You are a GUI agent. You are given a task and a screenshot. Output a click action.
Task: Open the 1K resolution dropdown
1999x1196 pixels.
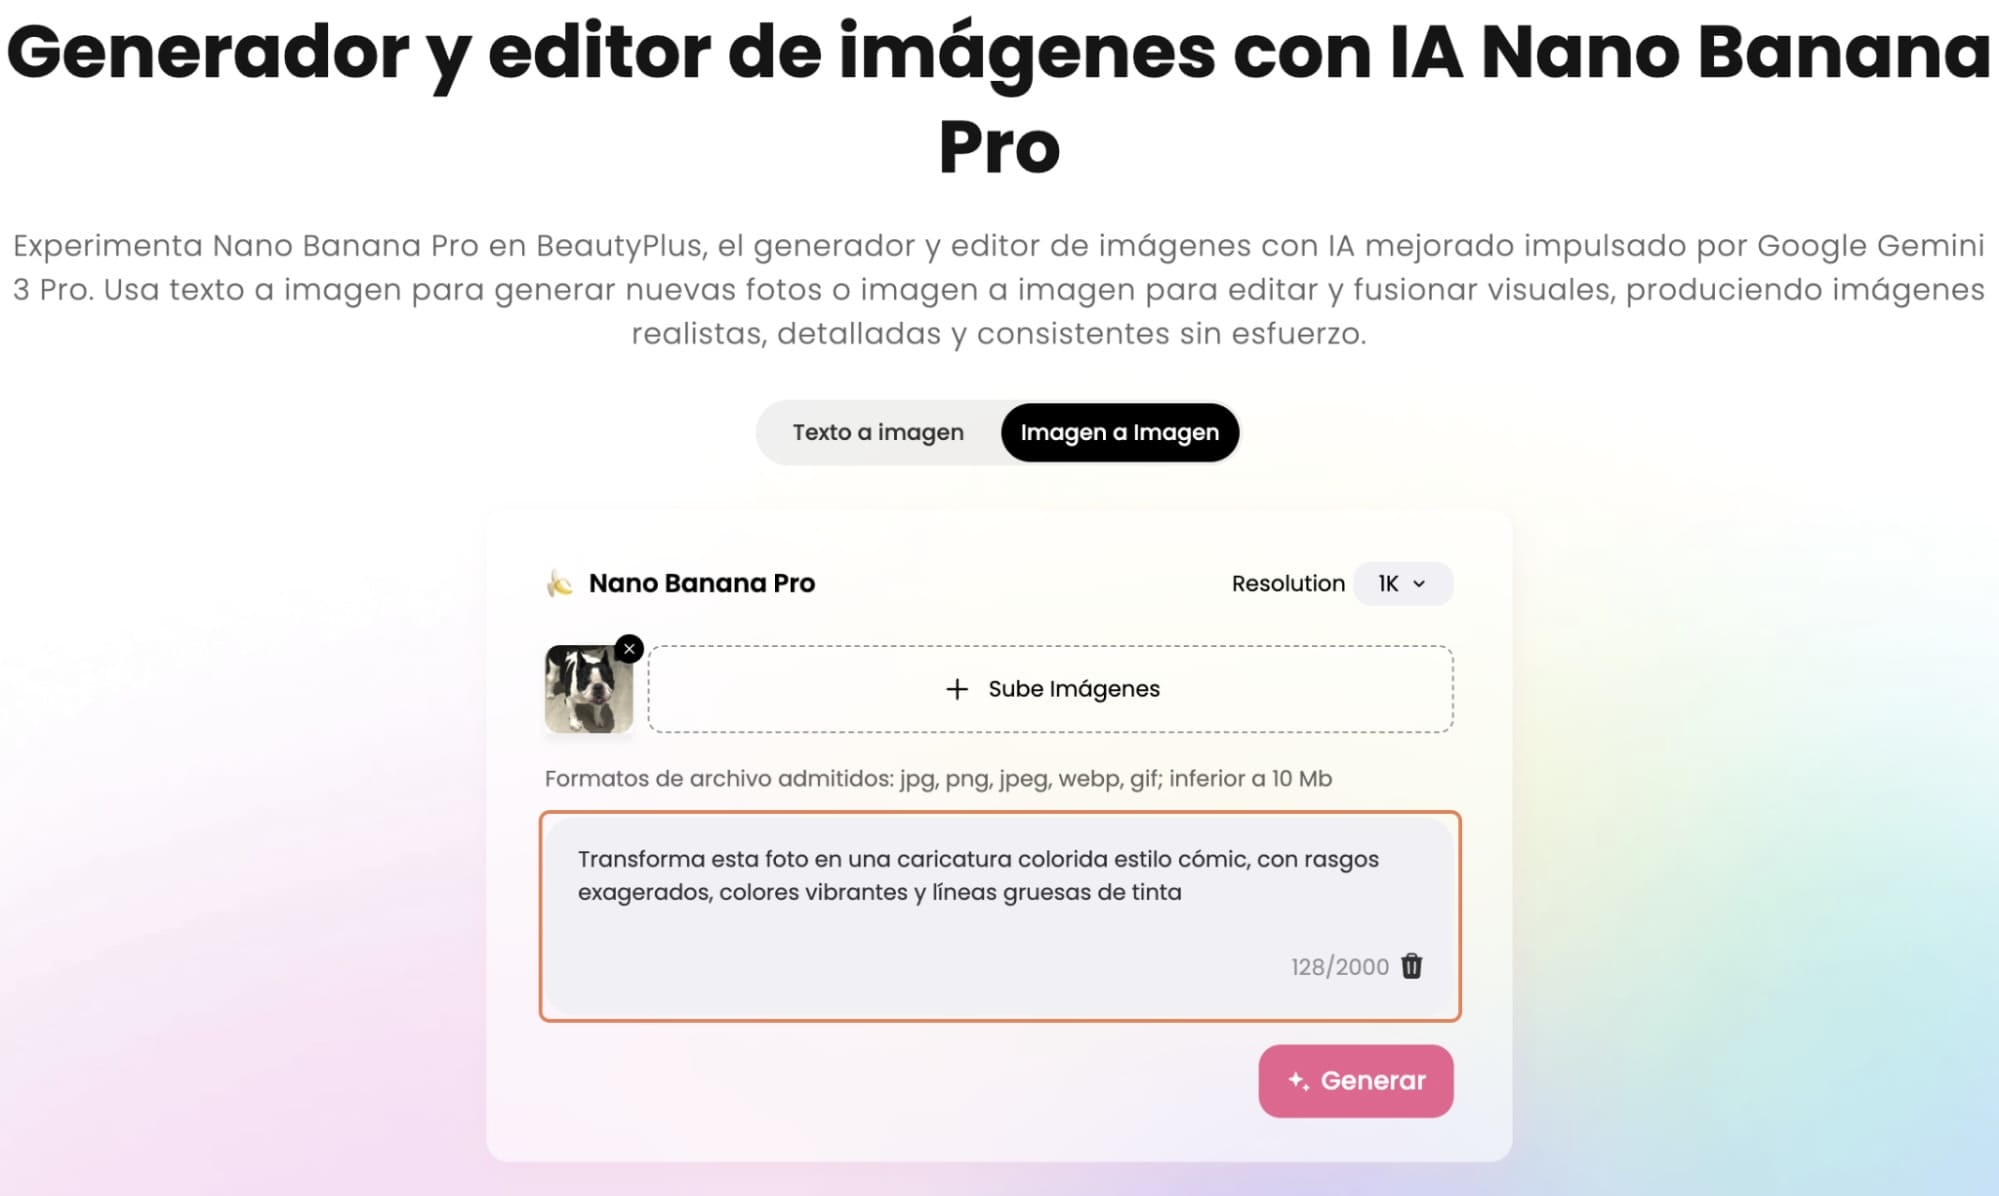[x=1402, y=584]
